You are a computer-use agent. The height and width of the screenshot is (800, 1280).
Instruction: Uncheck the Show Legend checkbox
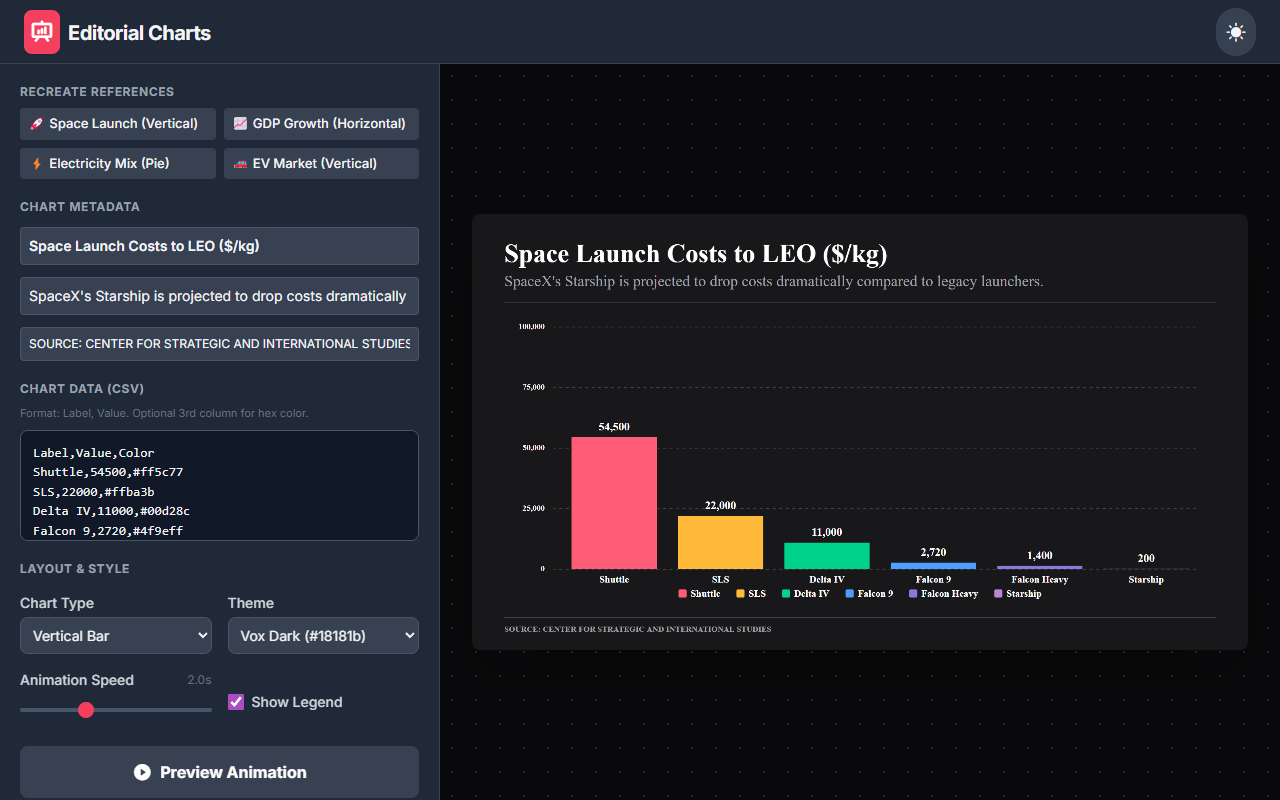point(236,702)
